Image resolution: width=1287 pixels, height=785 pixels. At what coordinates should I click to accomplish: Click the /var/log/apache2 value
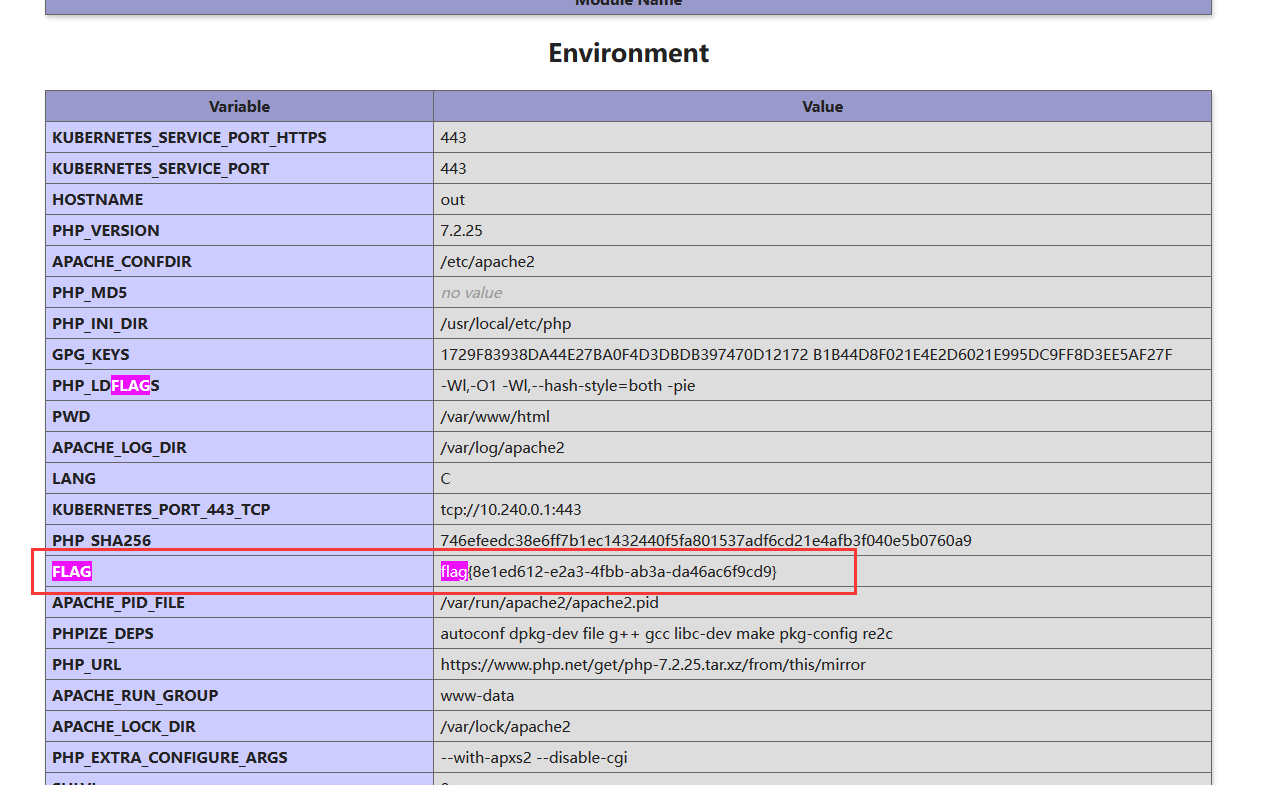(x=502, y=447)
